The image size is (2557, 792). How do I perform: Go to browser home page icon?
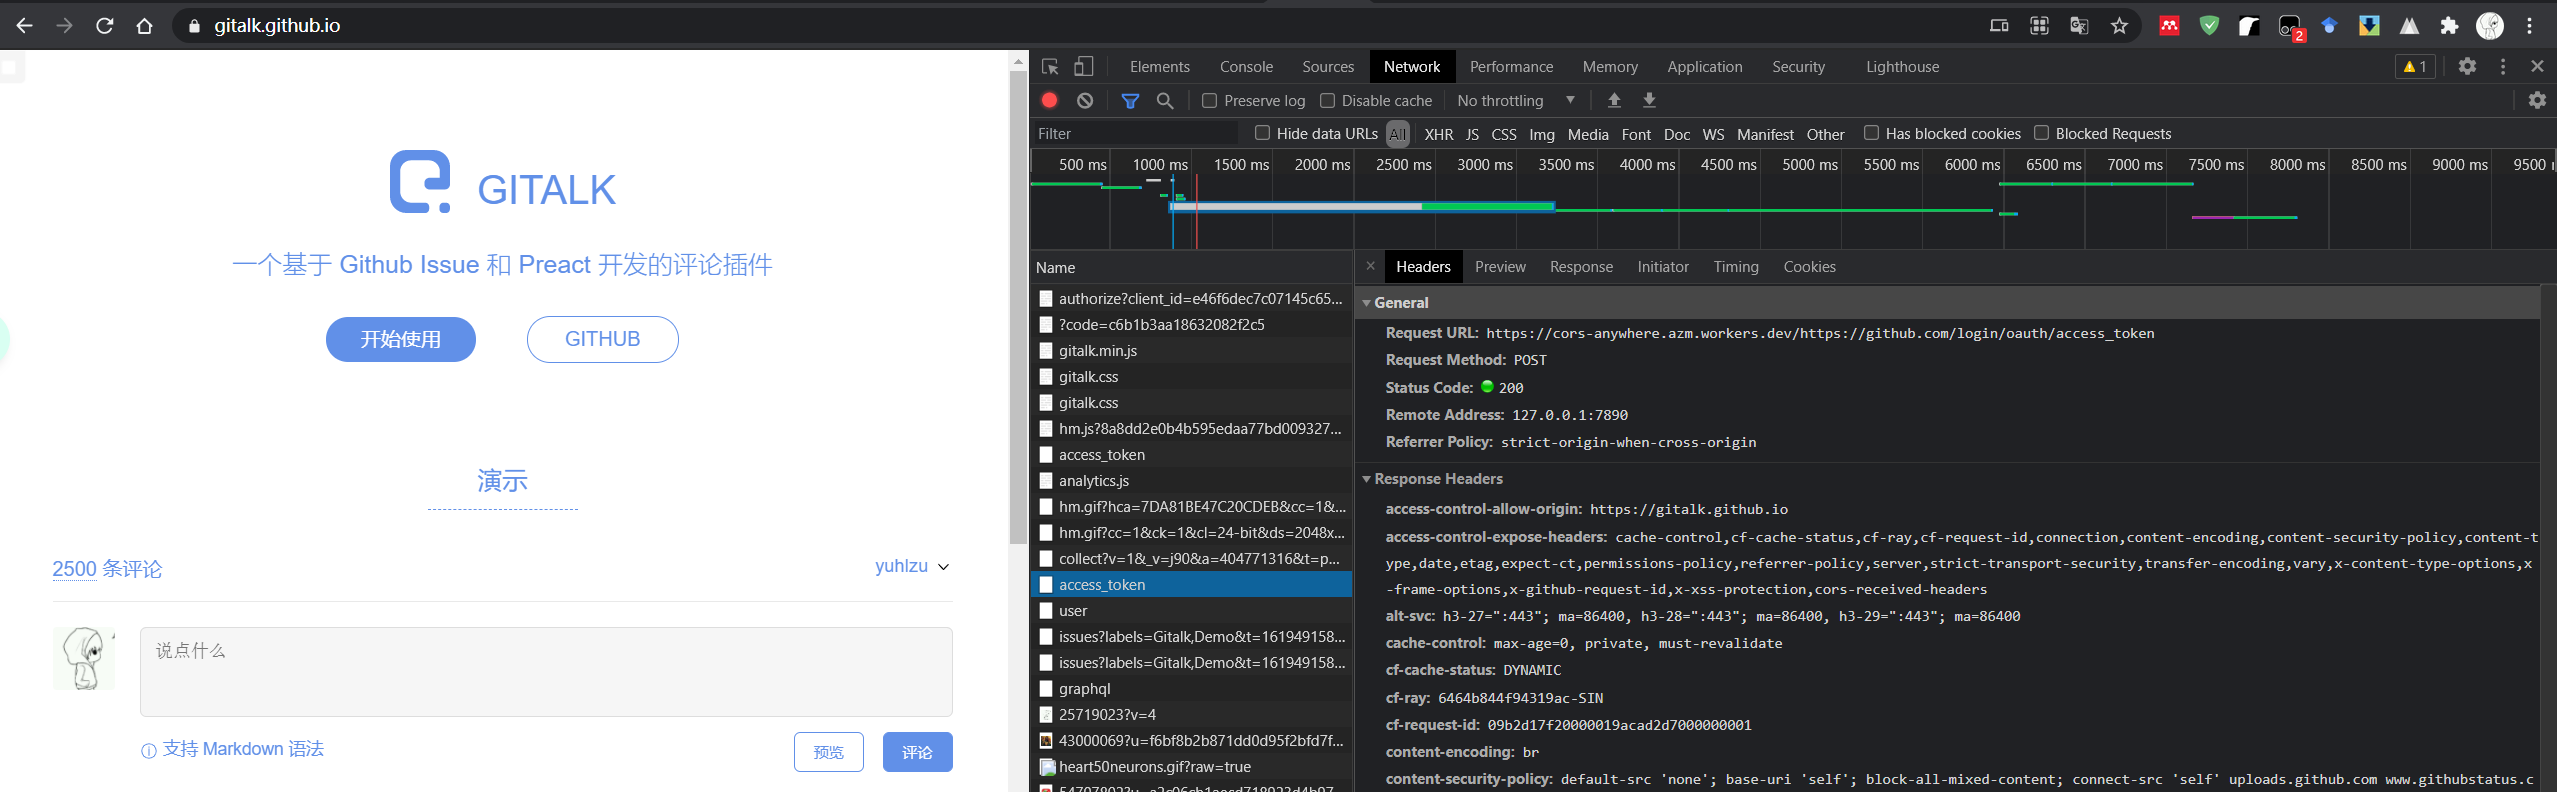click(144, 25)
